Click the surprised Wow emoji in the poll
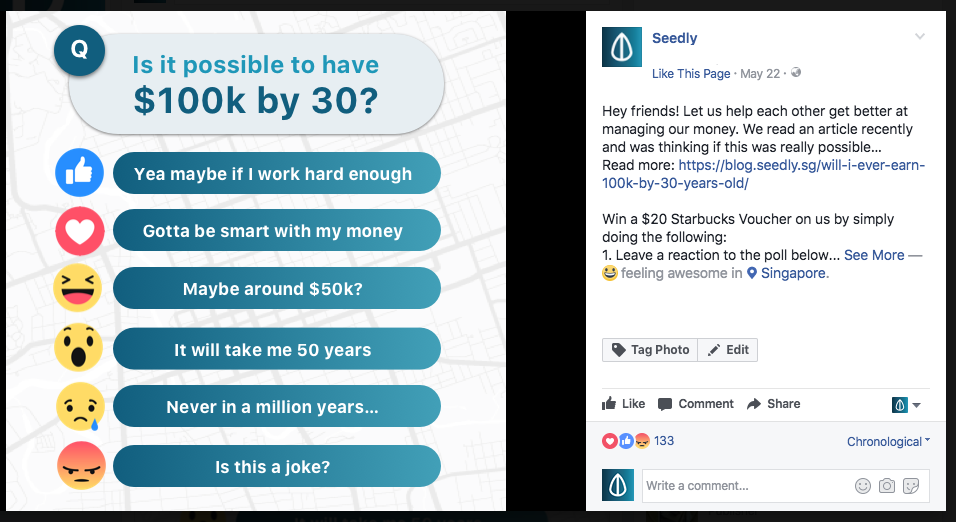Viewport: 956px width, 522px height. [79, 347]
